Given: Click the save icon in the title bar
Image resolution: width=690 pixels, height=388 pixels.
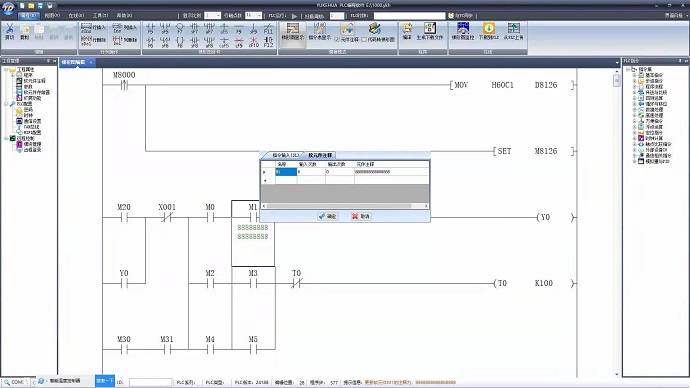Looking at the screenshot, I should click(x=40, y=6).
